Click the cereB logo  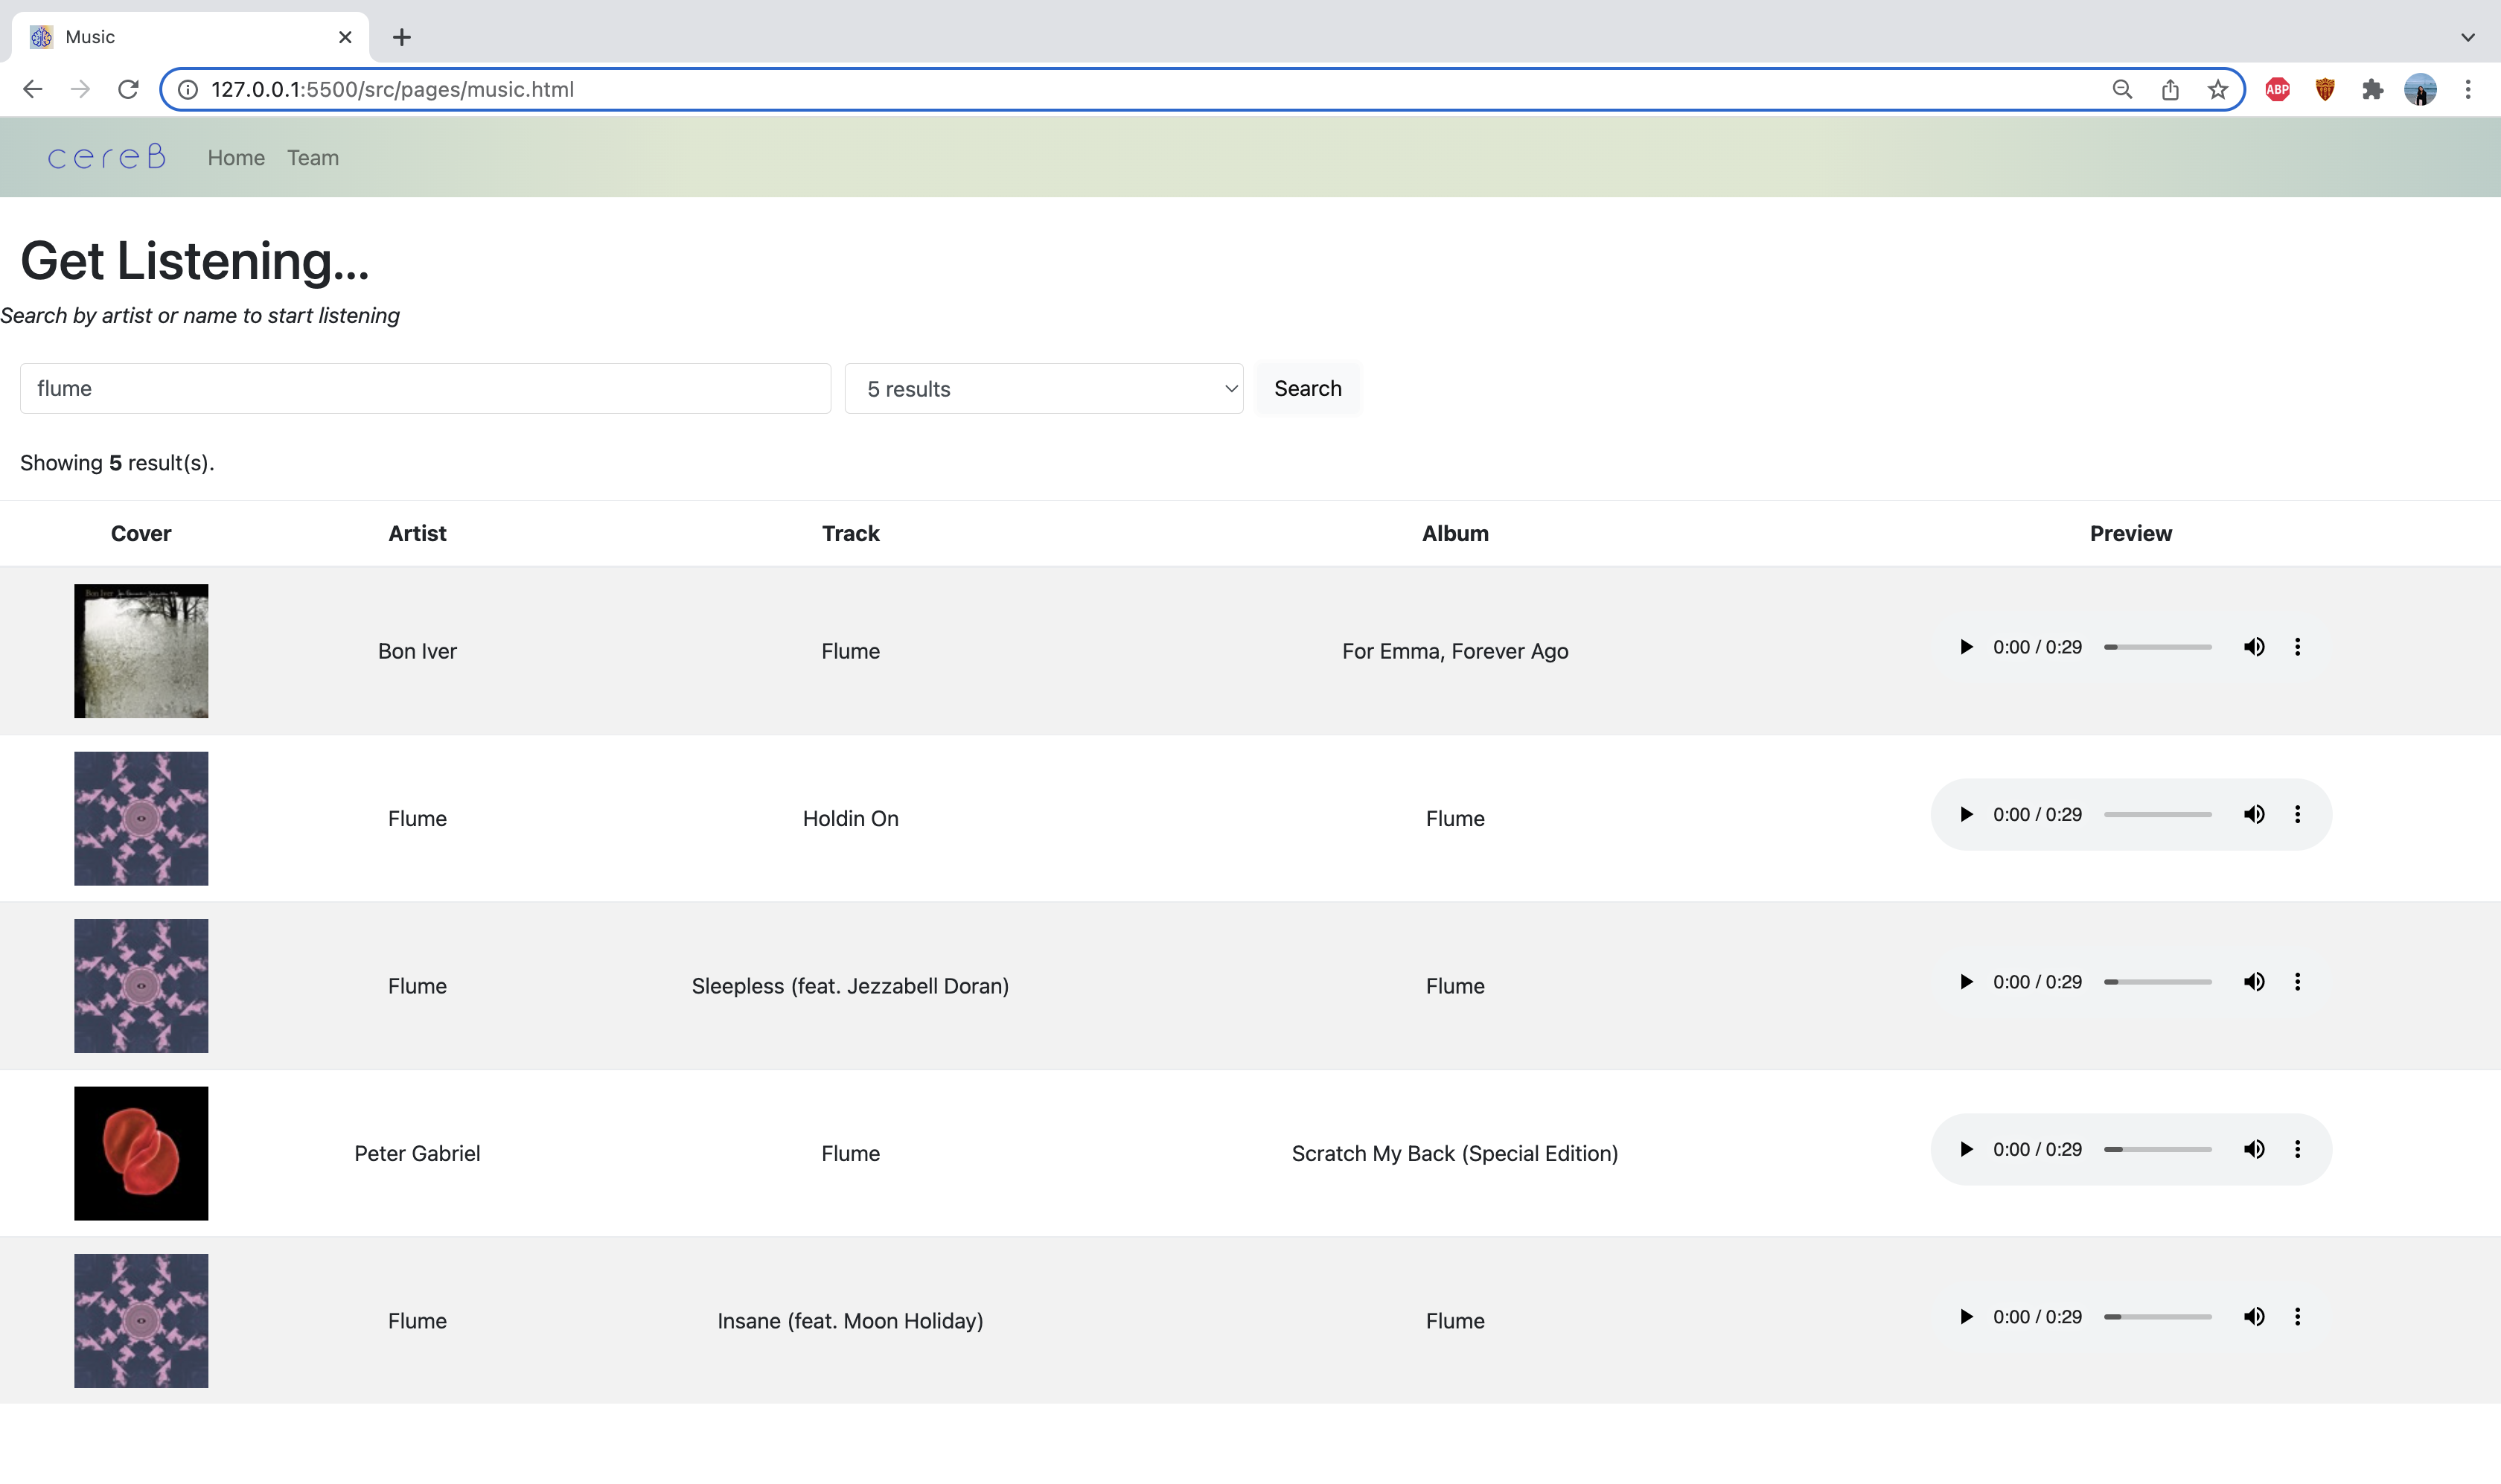pyautogui.click(x=106, y=157)
